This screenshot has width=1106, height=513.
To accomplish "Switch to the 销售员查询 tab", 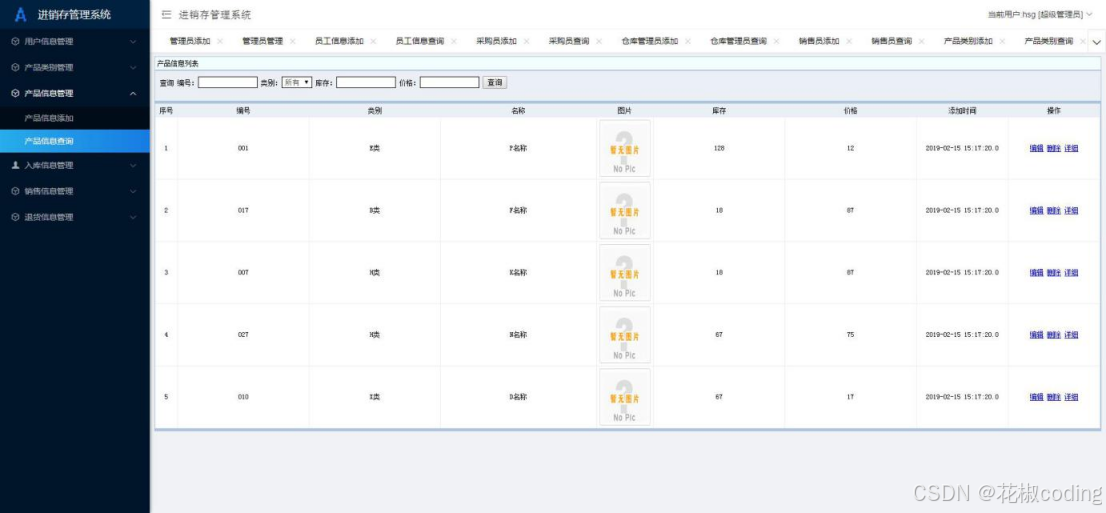I will pyautogui.click(x=892, y=42).
